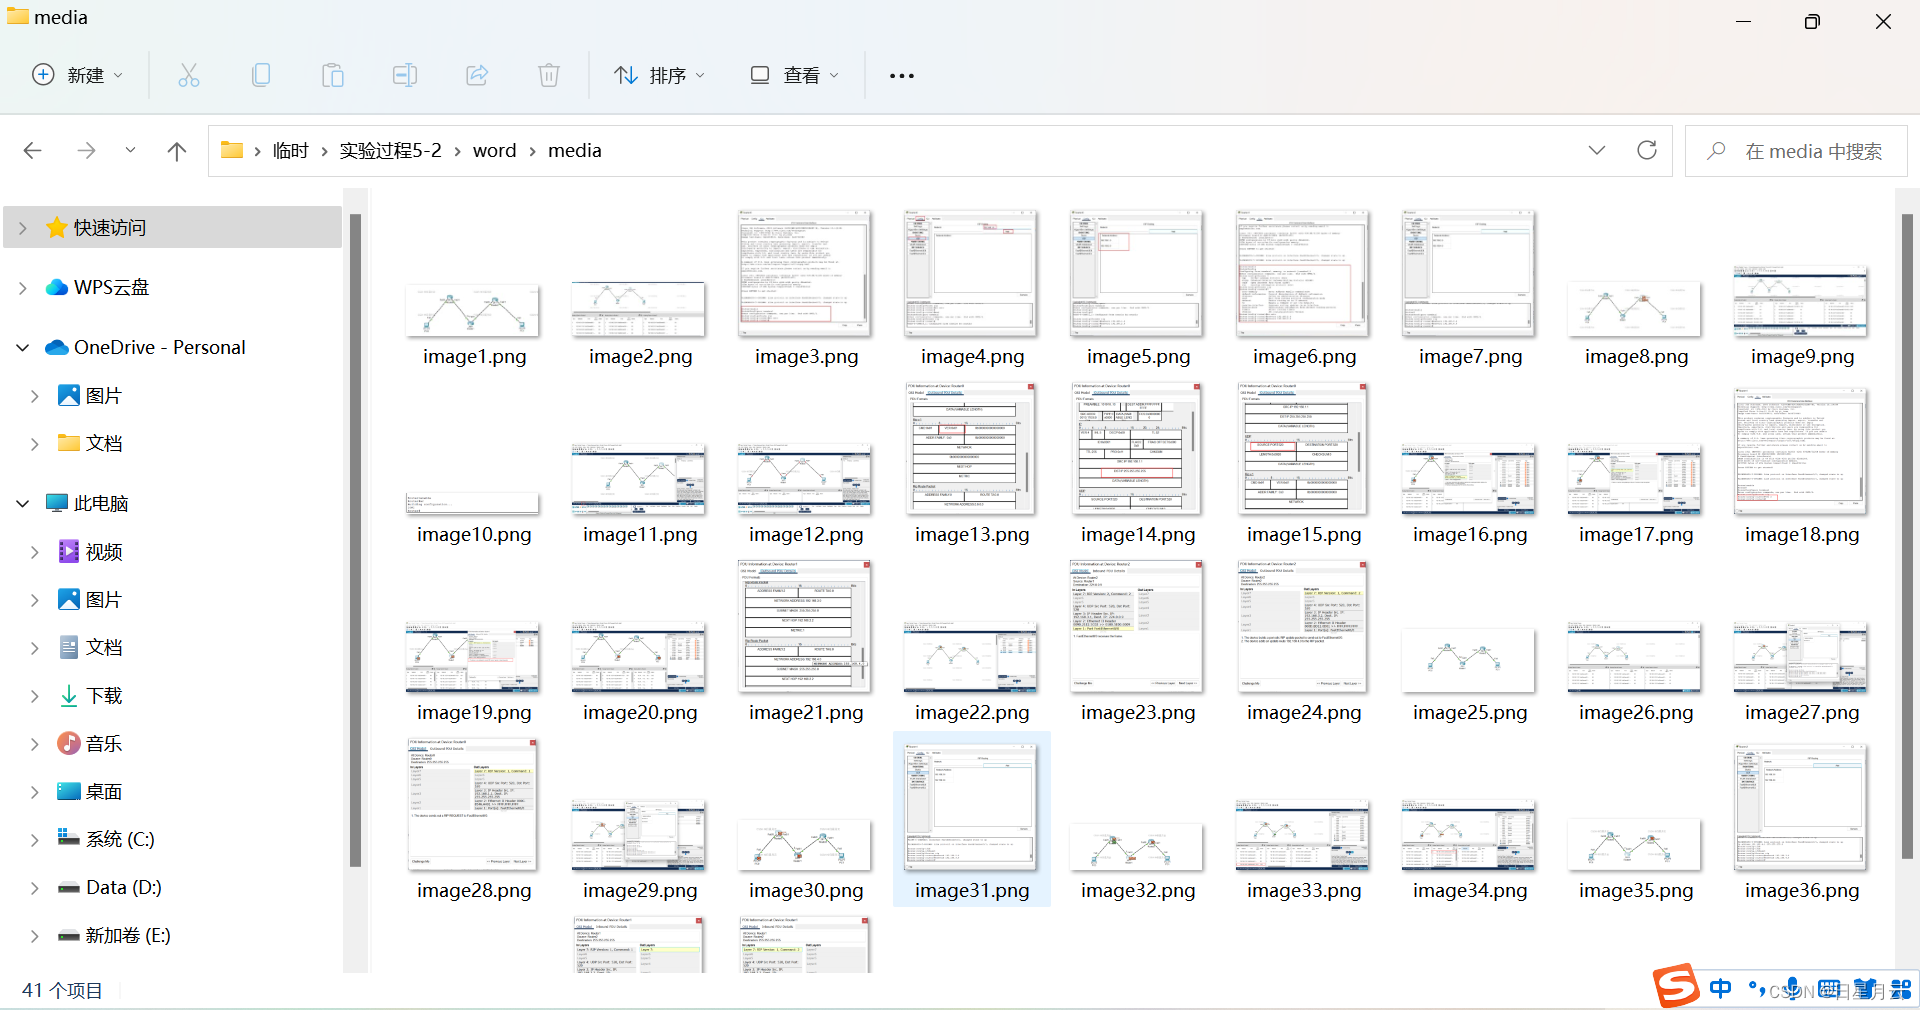Select image18.png thumbnail
This screenshot has width=1920, height=1010.
[x=1801, y=451]
